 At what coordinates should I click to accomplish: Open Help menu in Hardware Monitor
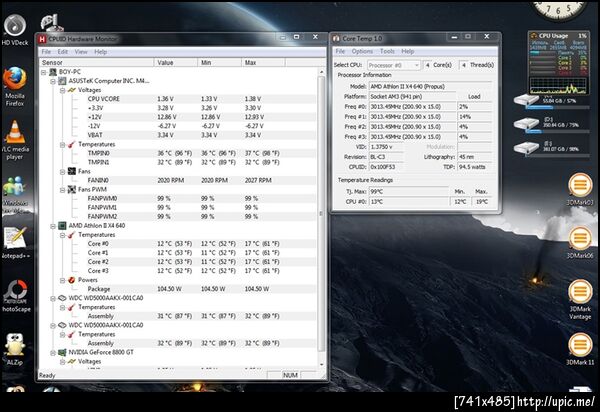pos(101,52)
